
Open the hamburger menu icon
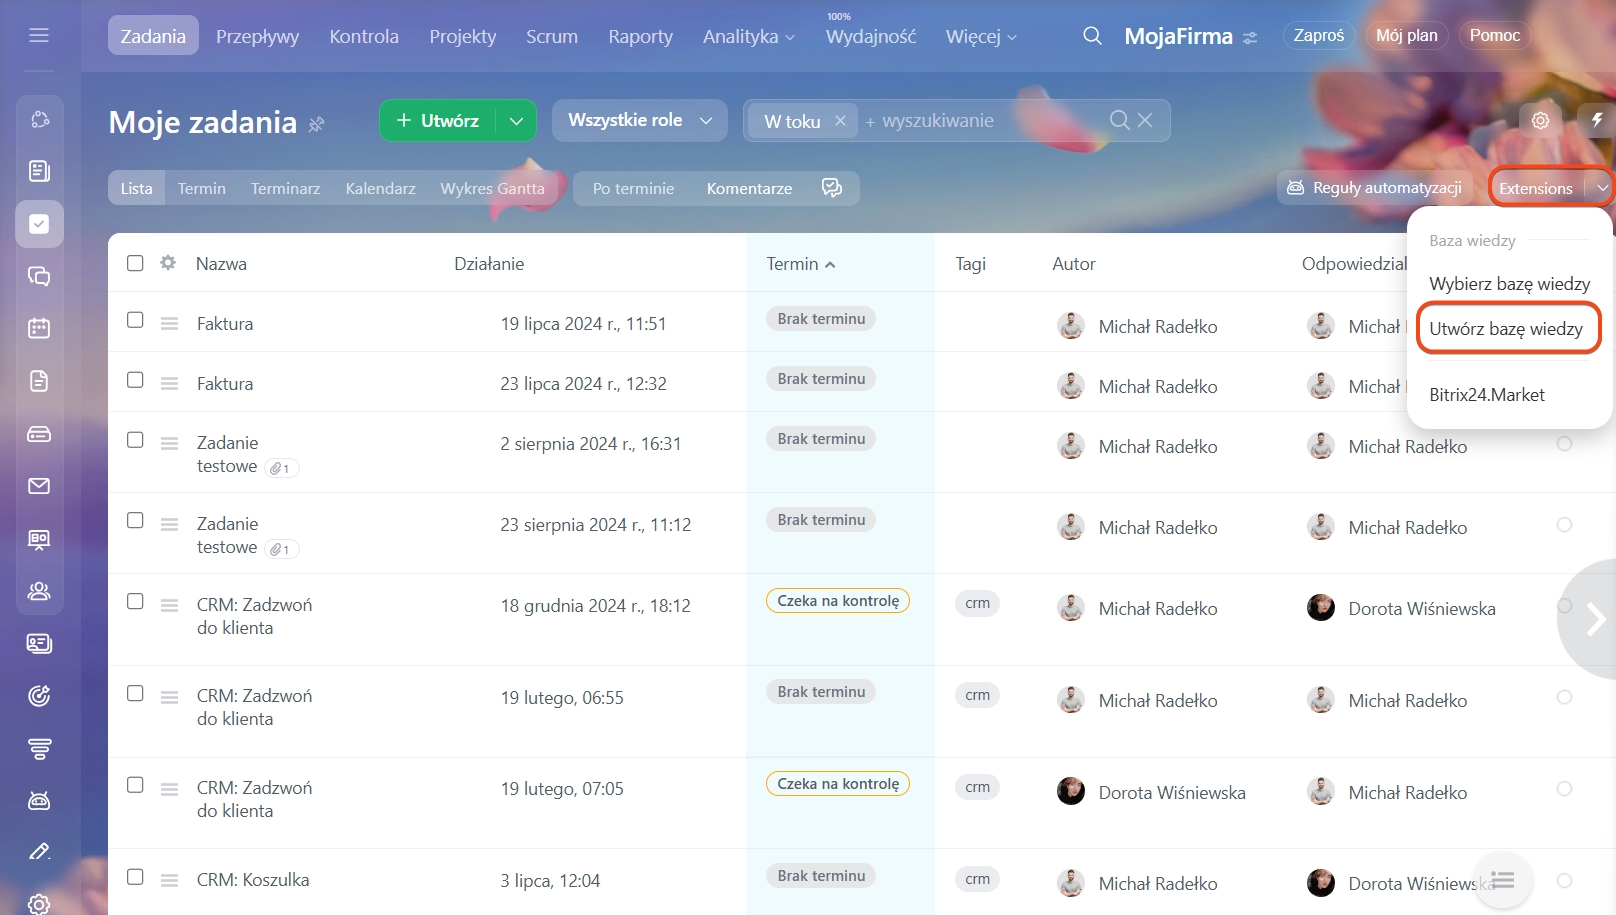coord(39,36)
